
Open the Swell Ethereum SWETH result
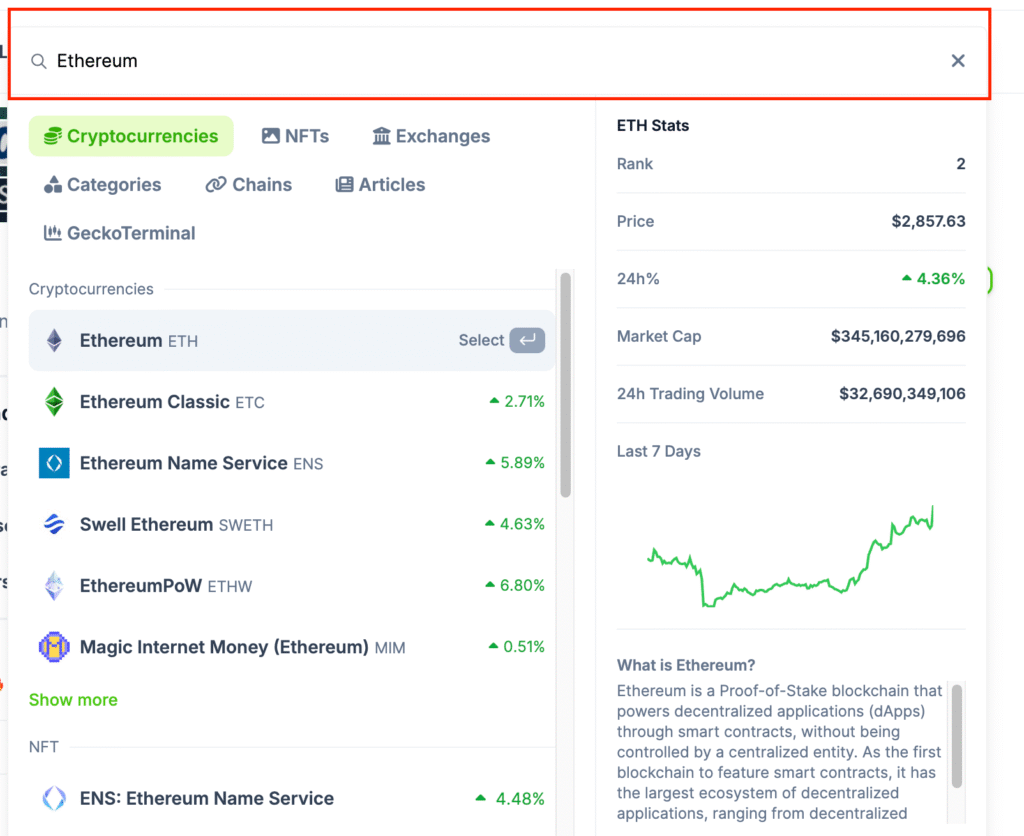pyautogui.click(x=291, y=524)
